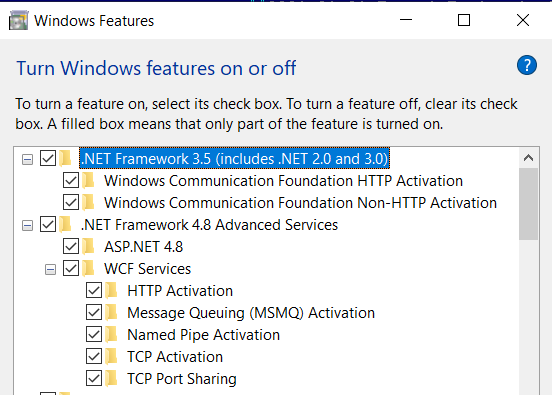Click 'Turn Windows features on or off' heading

156,68
